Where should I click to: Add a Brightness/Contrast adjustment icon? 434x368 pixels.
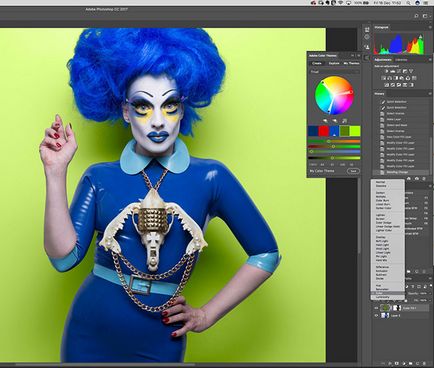click(x=387, y=71)
